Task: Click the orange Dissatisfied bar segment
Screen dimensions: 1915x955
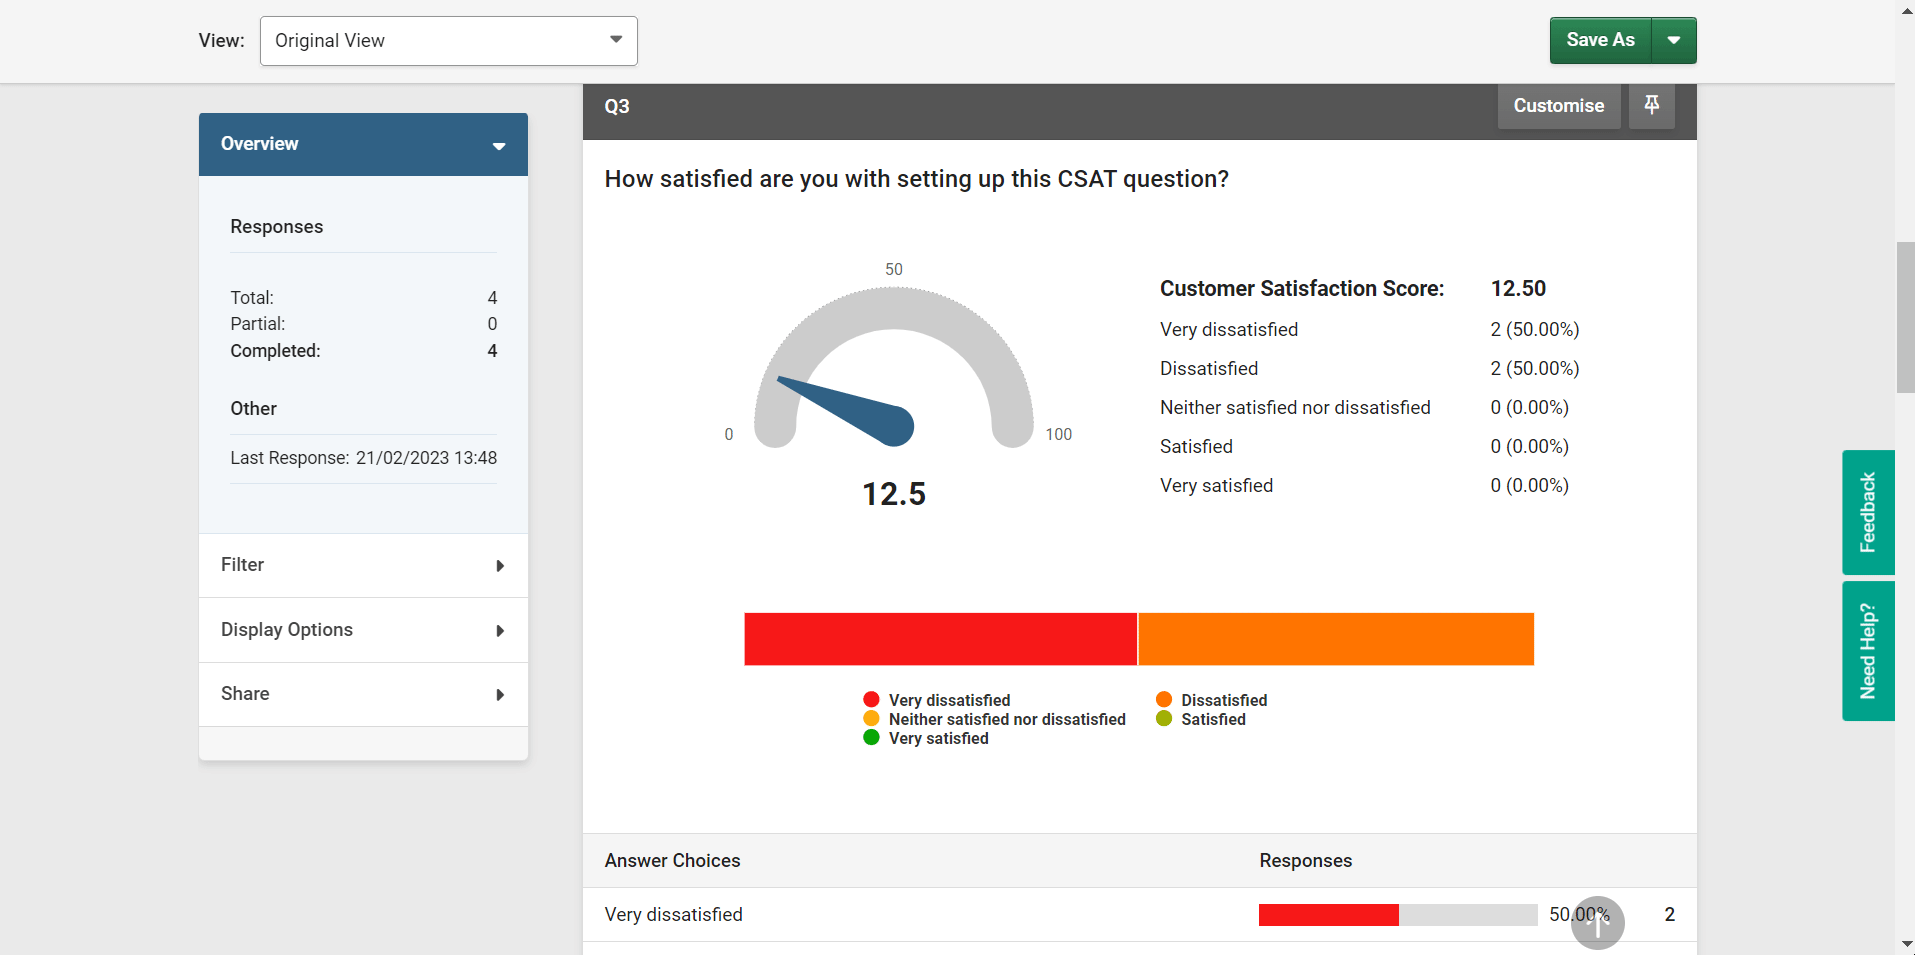Action: tap(1336, 639)
